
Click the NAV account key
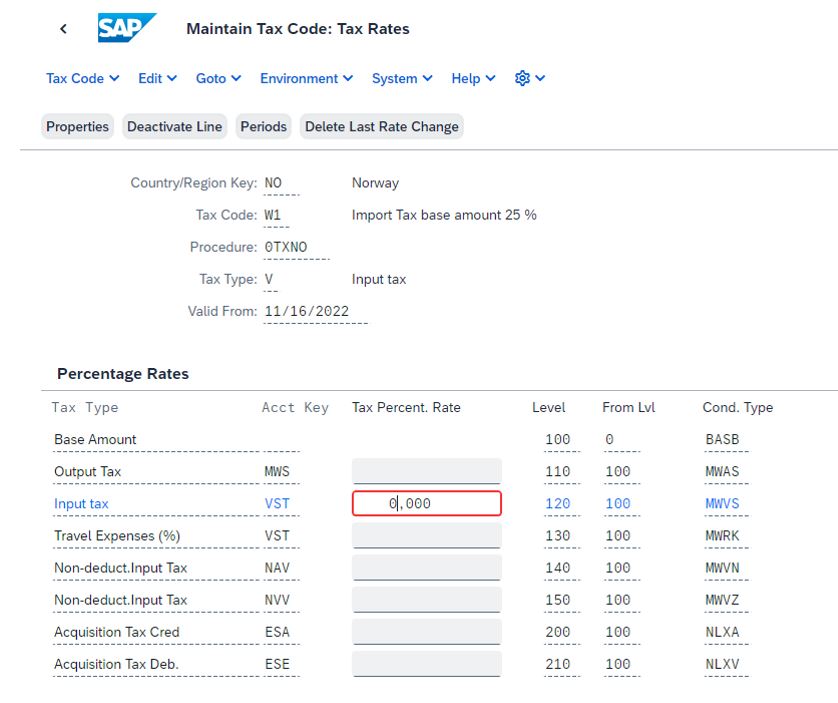(277, 568)
